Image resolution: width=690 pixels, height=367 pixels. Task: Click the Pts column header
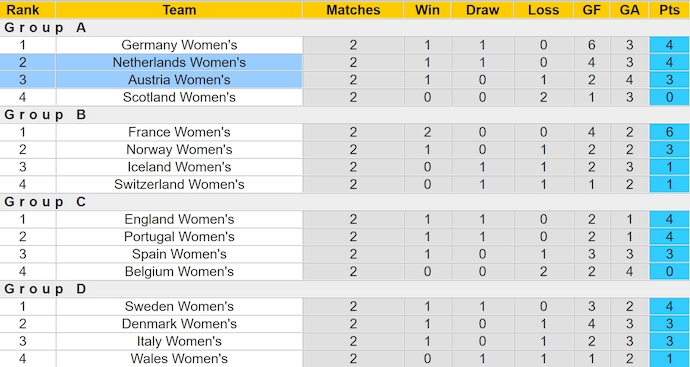click(x=669, y=10)
